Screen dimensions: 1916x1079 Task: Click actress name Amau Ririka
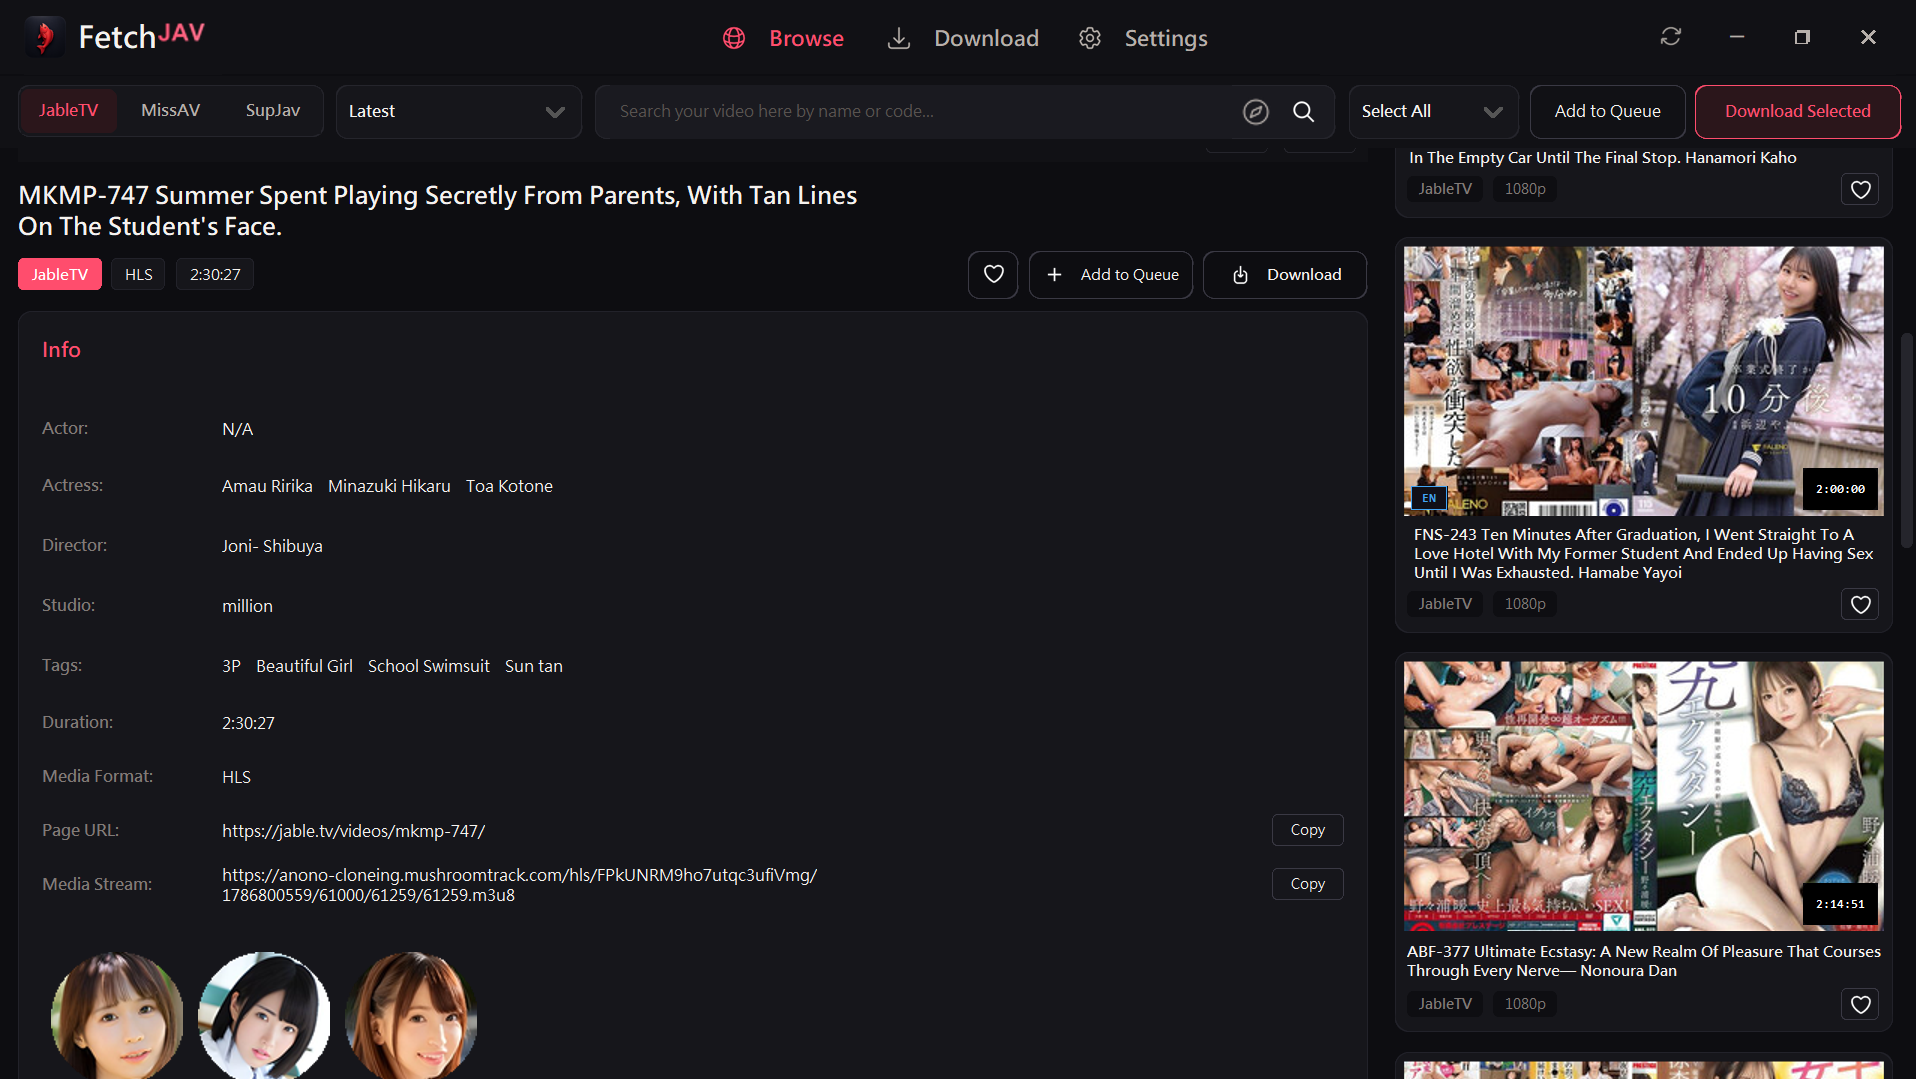267,486
